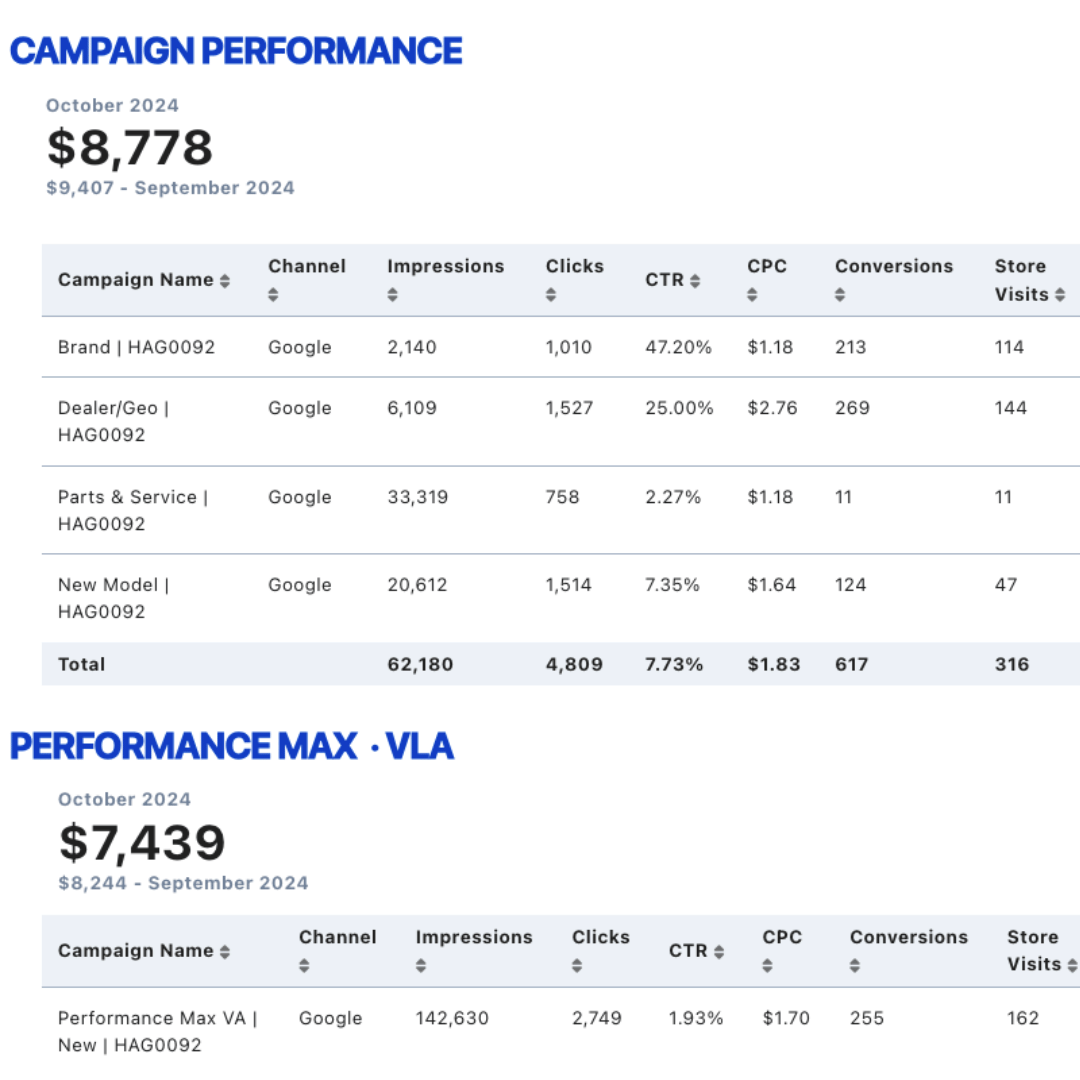This screenshot has height=1080, width=1080.
Task: Sort Performance Max table by Conversions arrows
Action: pos(855,966)
